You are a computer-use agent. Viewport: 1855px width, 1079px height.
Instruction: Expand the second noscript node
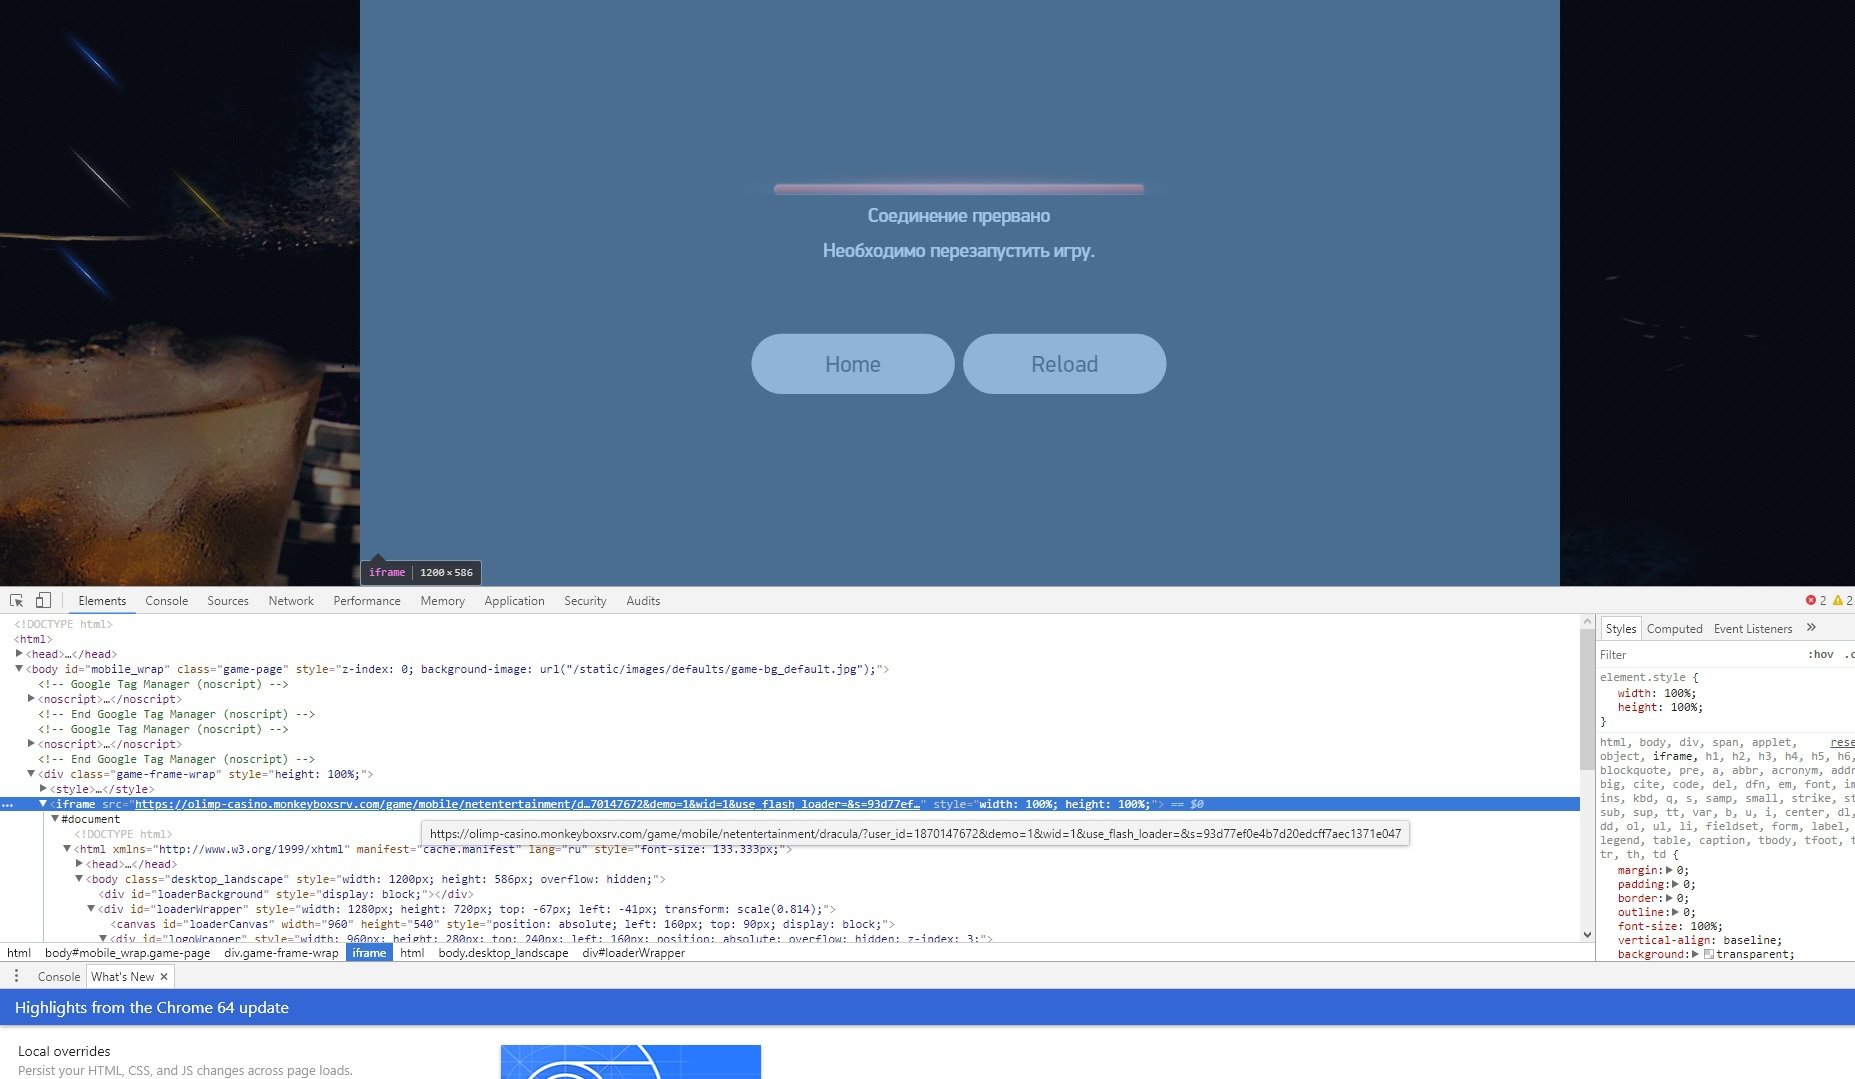(31, 744)
